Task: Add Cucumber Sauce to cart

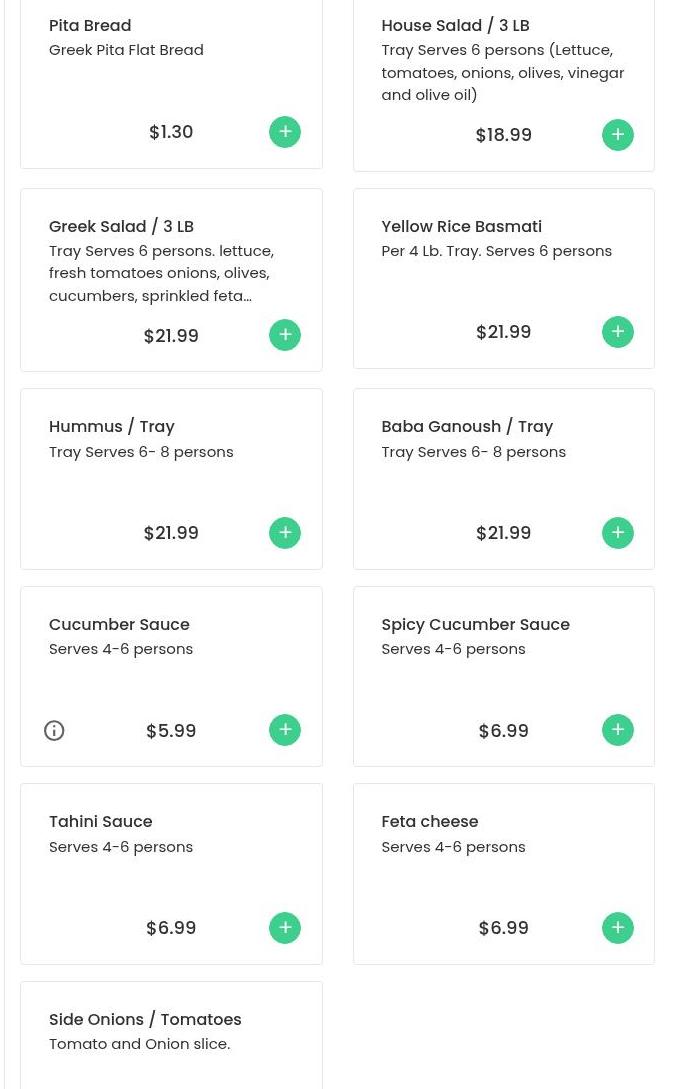Action: coord(285,730)
